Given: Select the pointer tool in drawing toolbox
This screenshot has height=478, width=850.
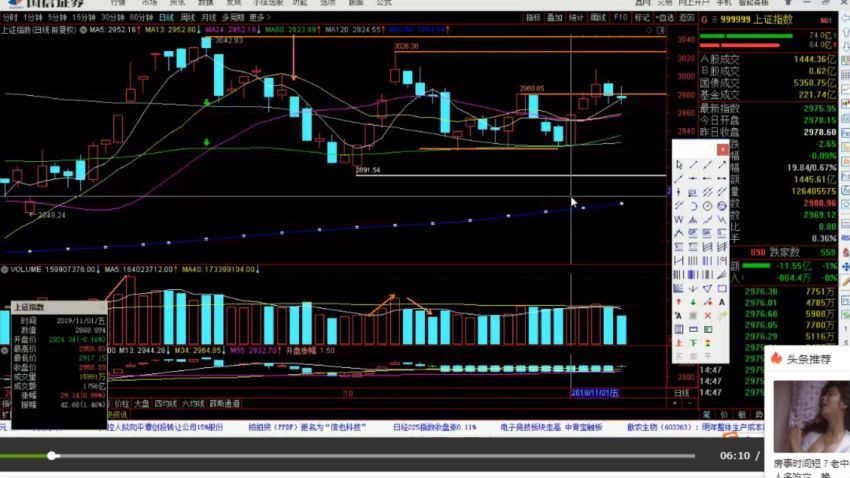Looking at the screenshot, I should tap(679, 165).
